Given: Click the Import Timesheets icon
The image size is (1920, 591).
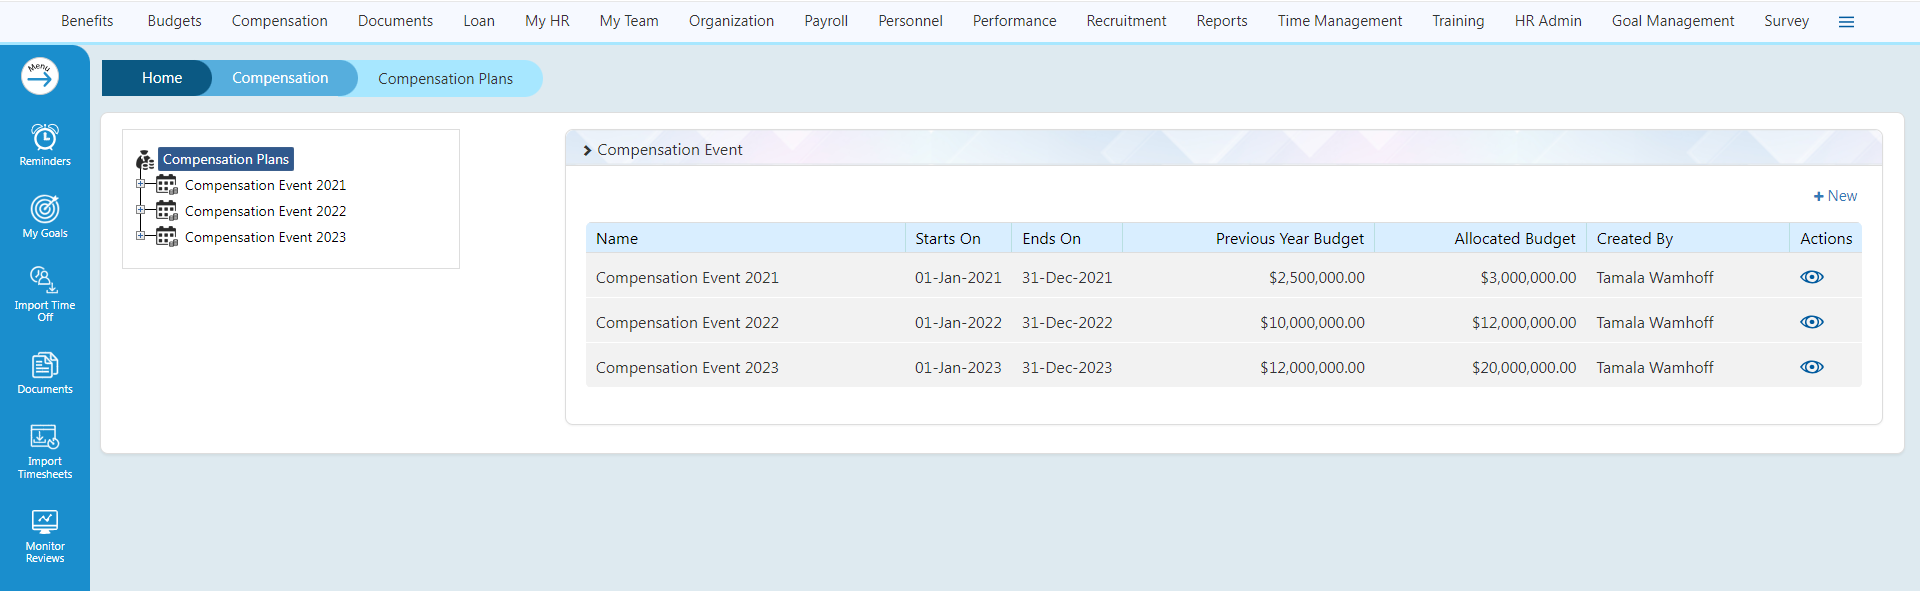Looking at the screenshot, I should 45,438.
